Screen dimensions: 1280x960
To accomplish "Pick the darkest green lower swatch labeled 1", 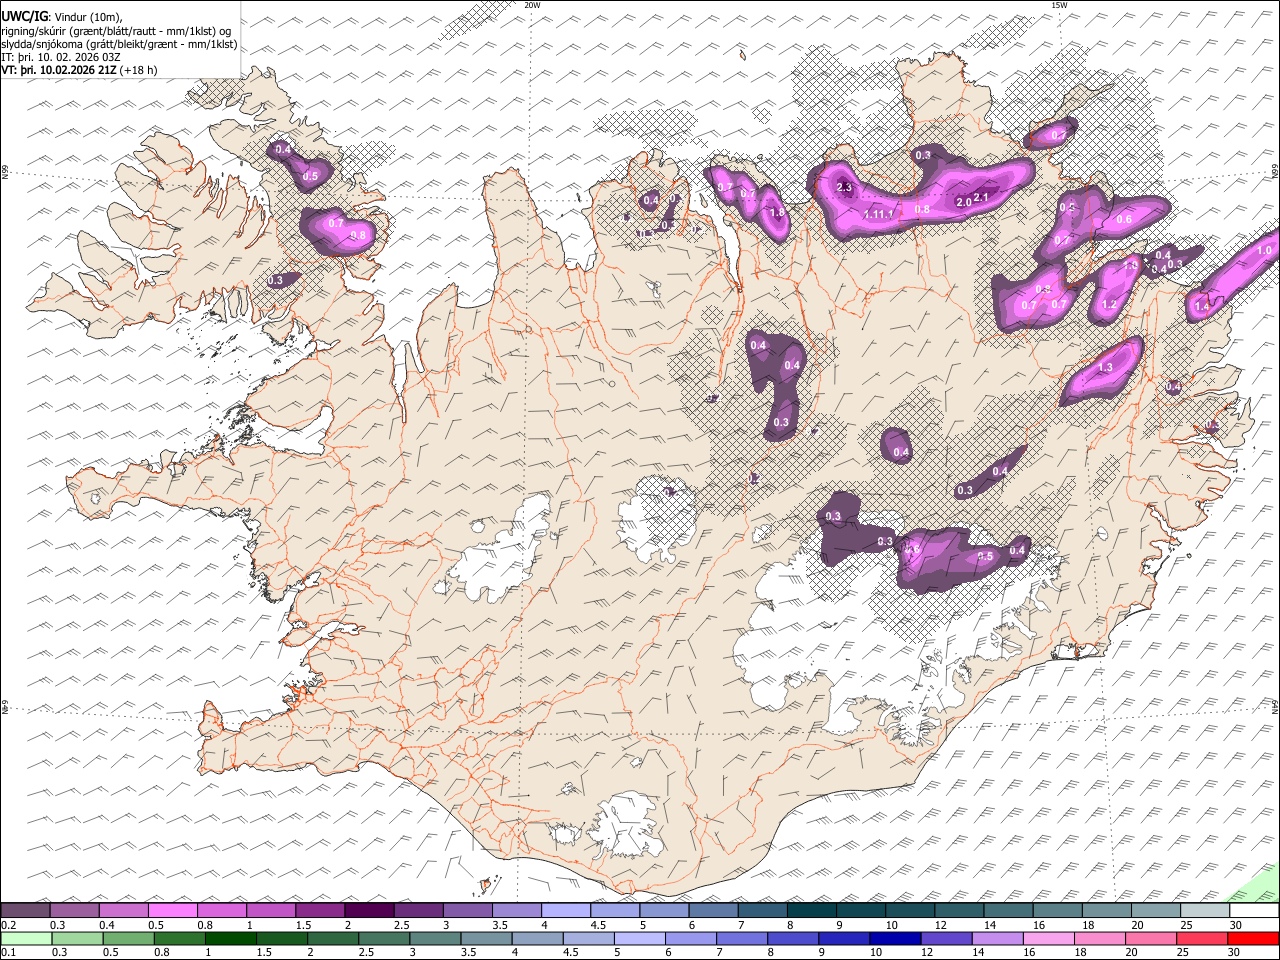I will click(x=230, y=938).
